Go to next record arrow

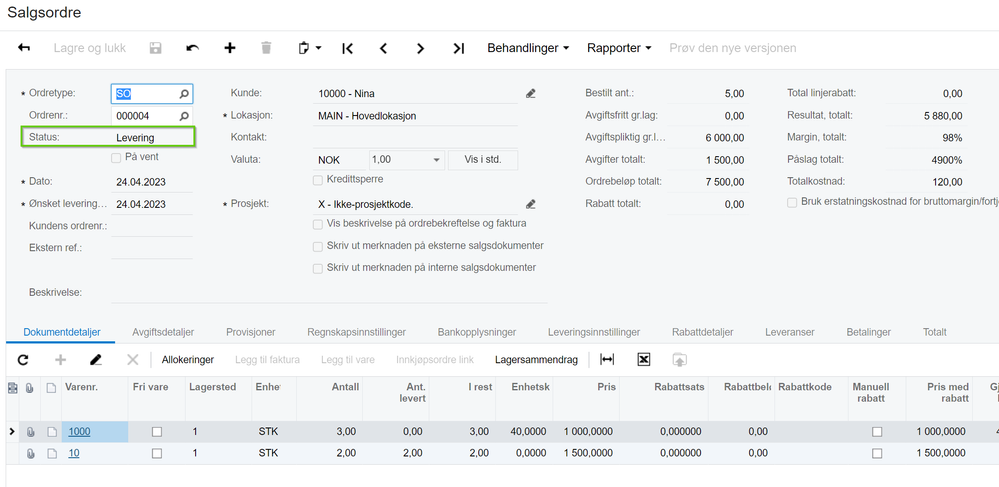point(421,48)
